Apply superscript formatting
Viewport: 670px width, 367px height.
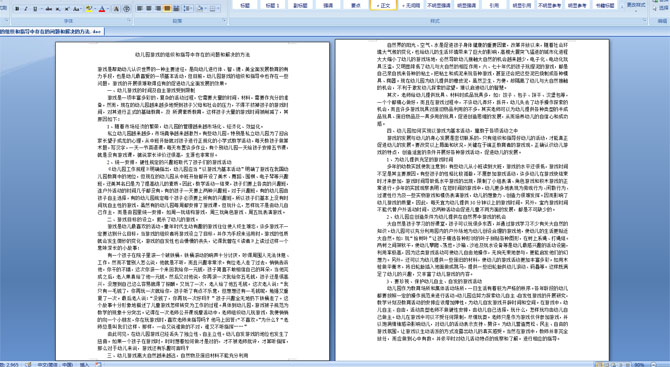tap(67, 9)
